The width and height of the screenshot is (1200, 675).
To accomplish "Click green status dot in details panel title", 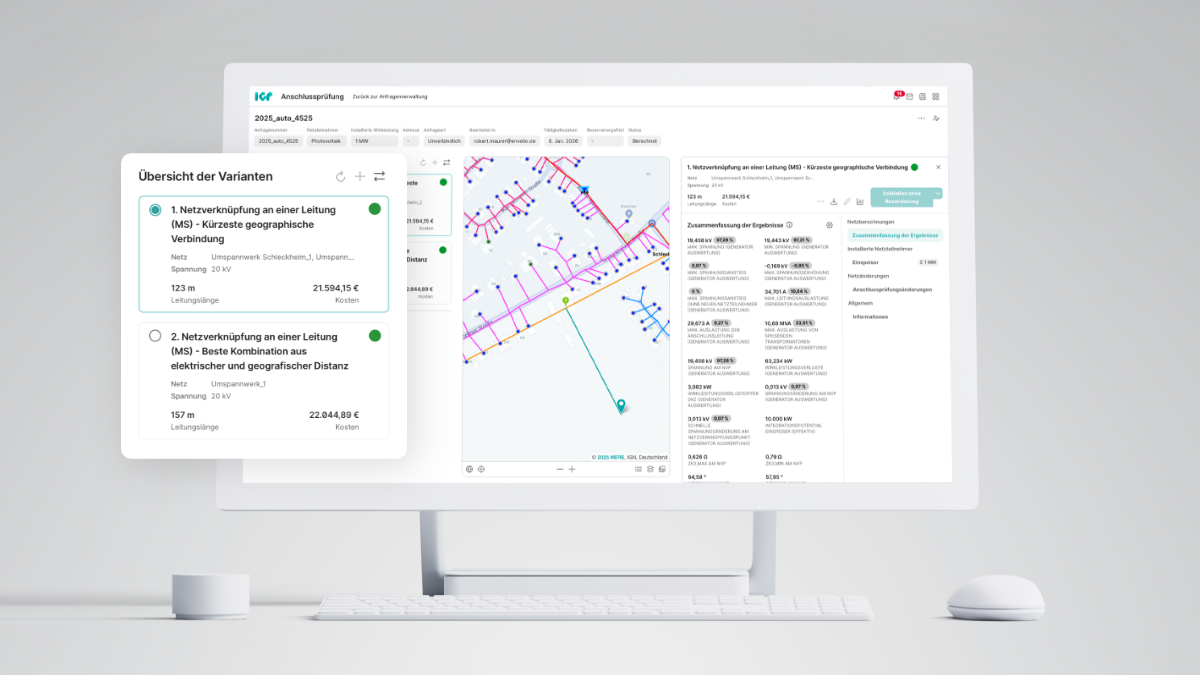I will [x=914, y=167].
